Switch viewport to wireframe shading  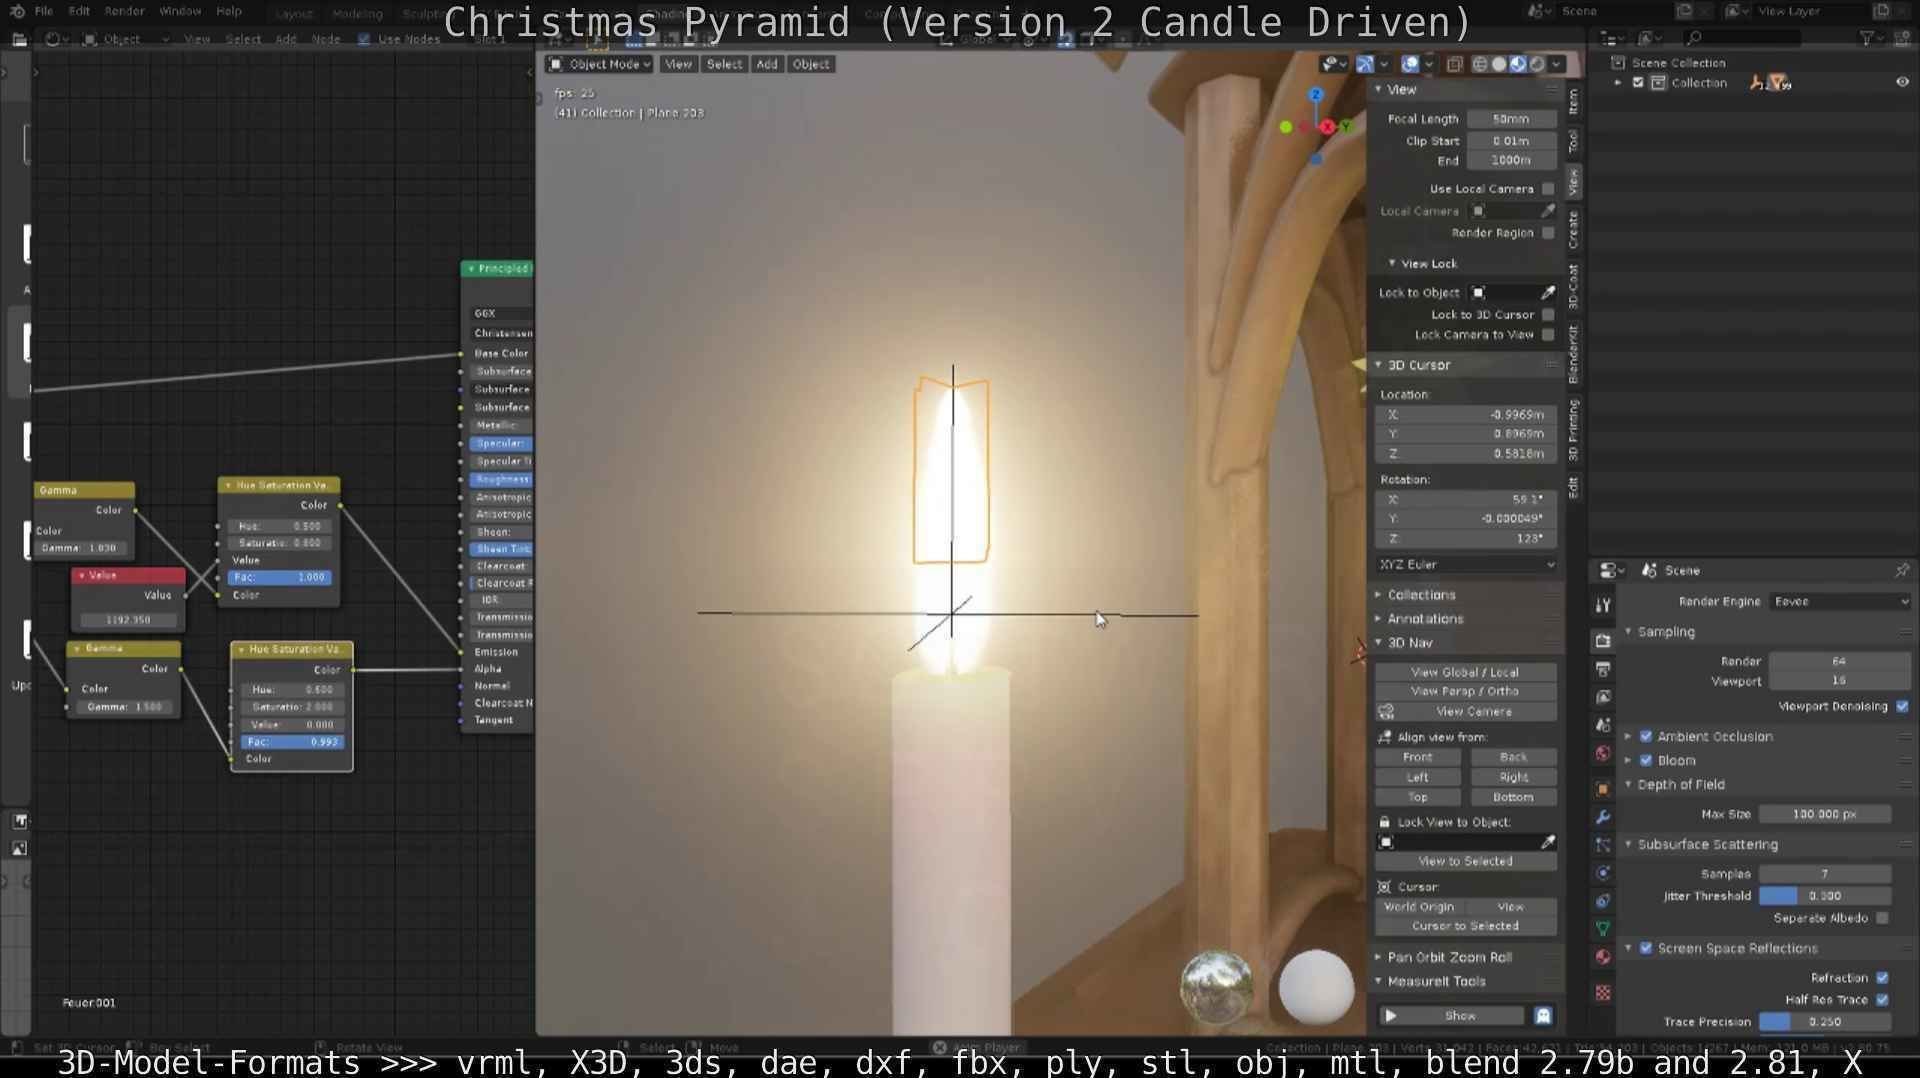pos(1480,64)
